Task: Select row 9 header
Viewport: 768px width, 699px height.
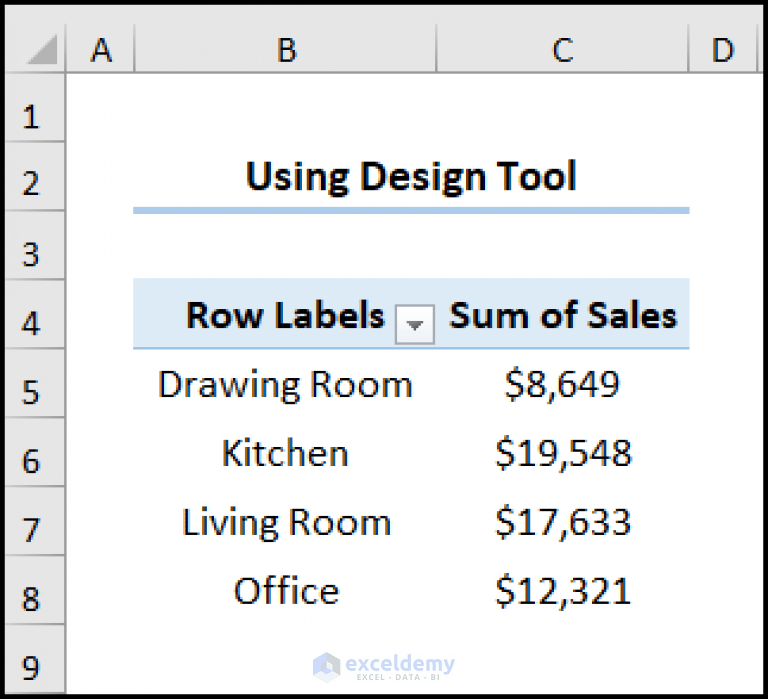Action: click(x=34, y=659)
